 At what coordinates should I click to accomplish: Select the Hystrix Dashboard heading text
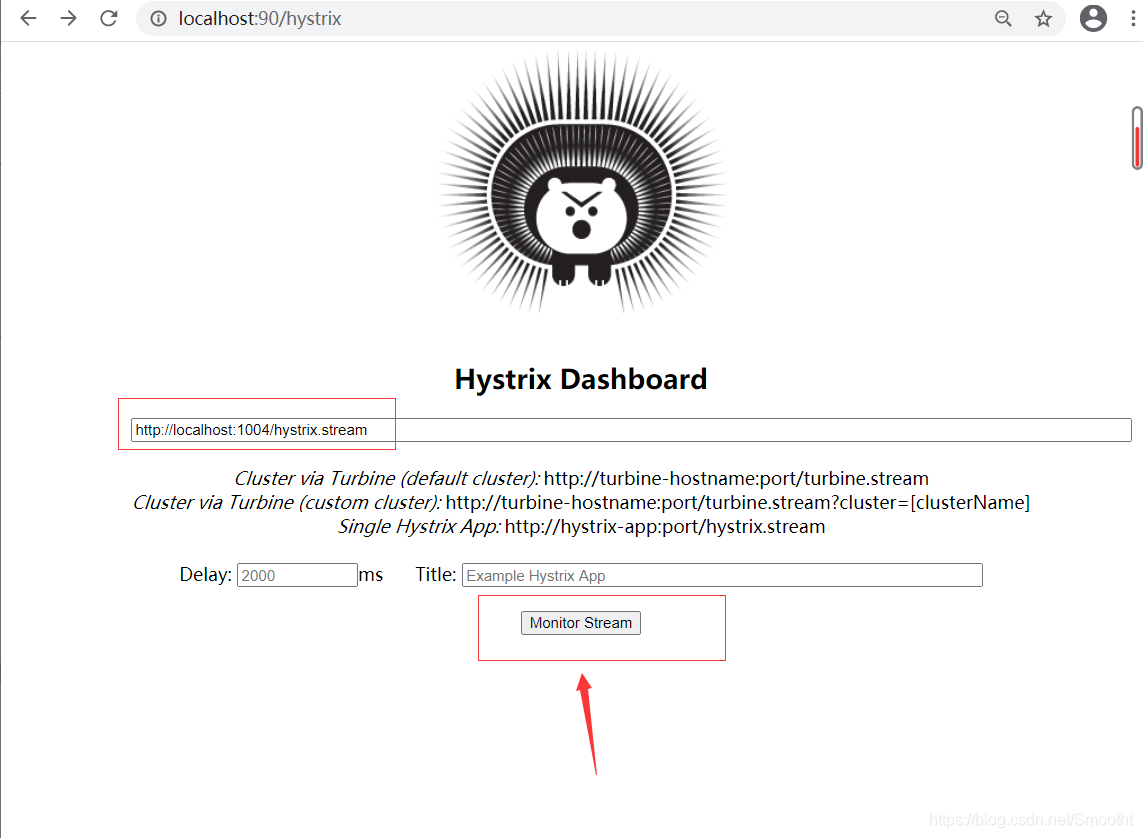pyautogui.click(x=581, y=380)
